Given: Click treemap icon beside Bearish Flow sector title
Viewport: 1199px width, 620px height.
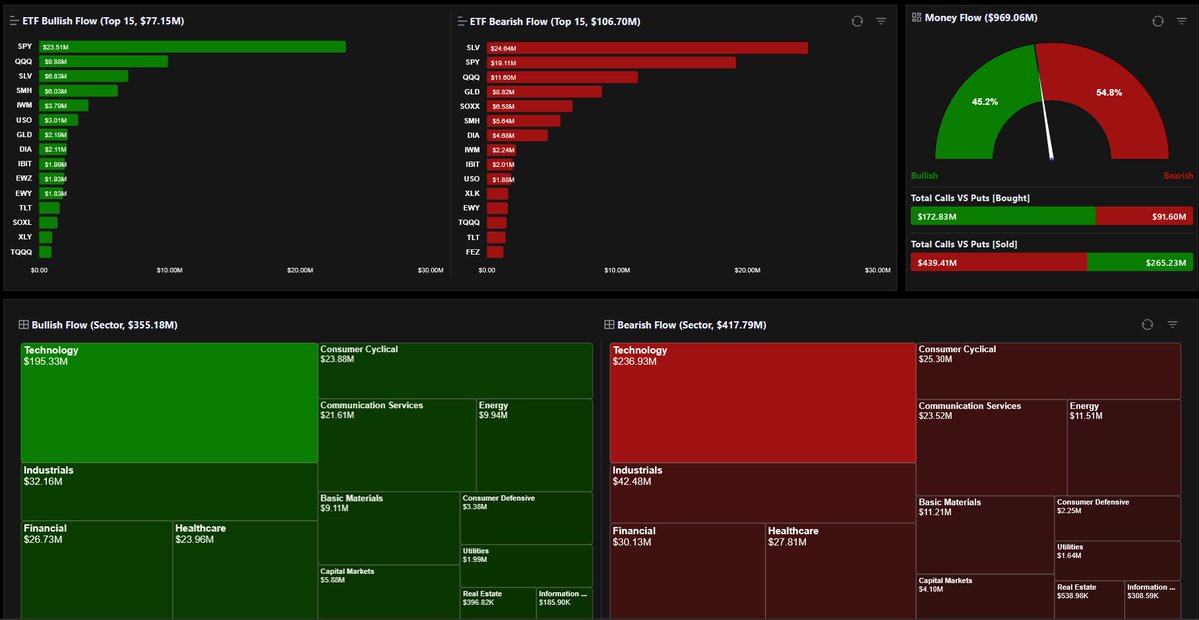Looking at the screenshot, I should 609,325.
